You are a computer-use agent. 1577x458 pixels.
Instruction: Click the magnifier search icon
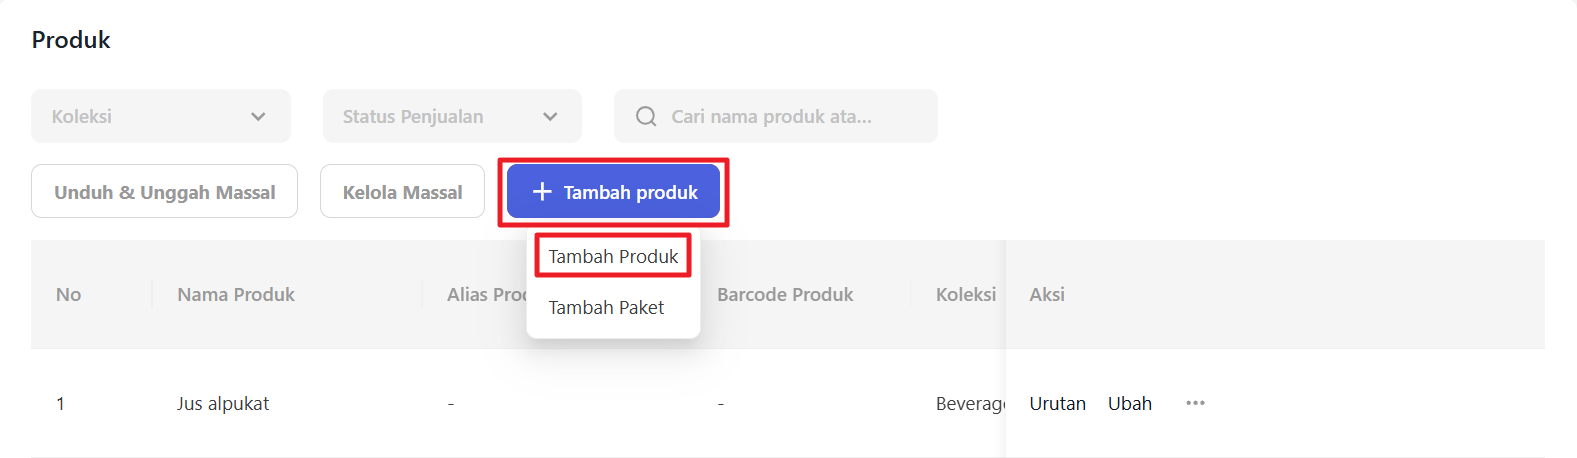pyautogui.click(x=646, y=117)
